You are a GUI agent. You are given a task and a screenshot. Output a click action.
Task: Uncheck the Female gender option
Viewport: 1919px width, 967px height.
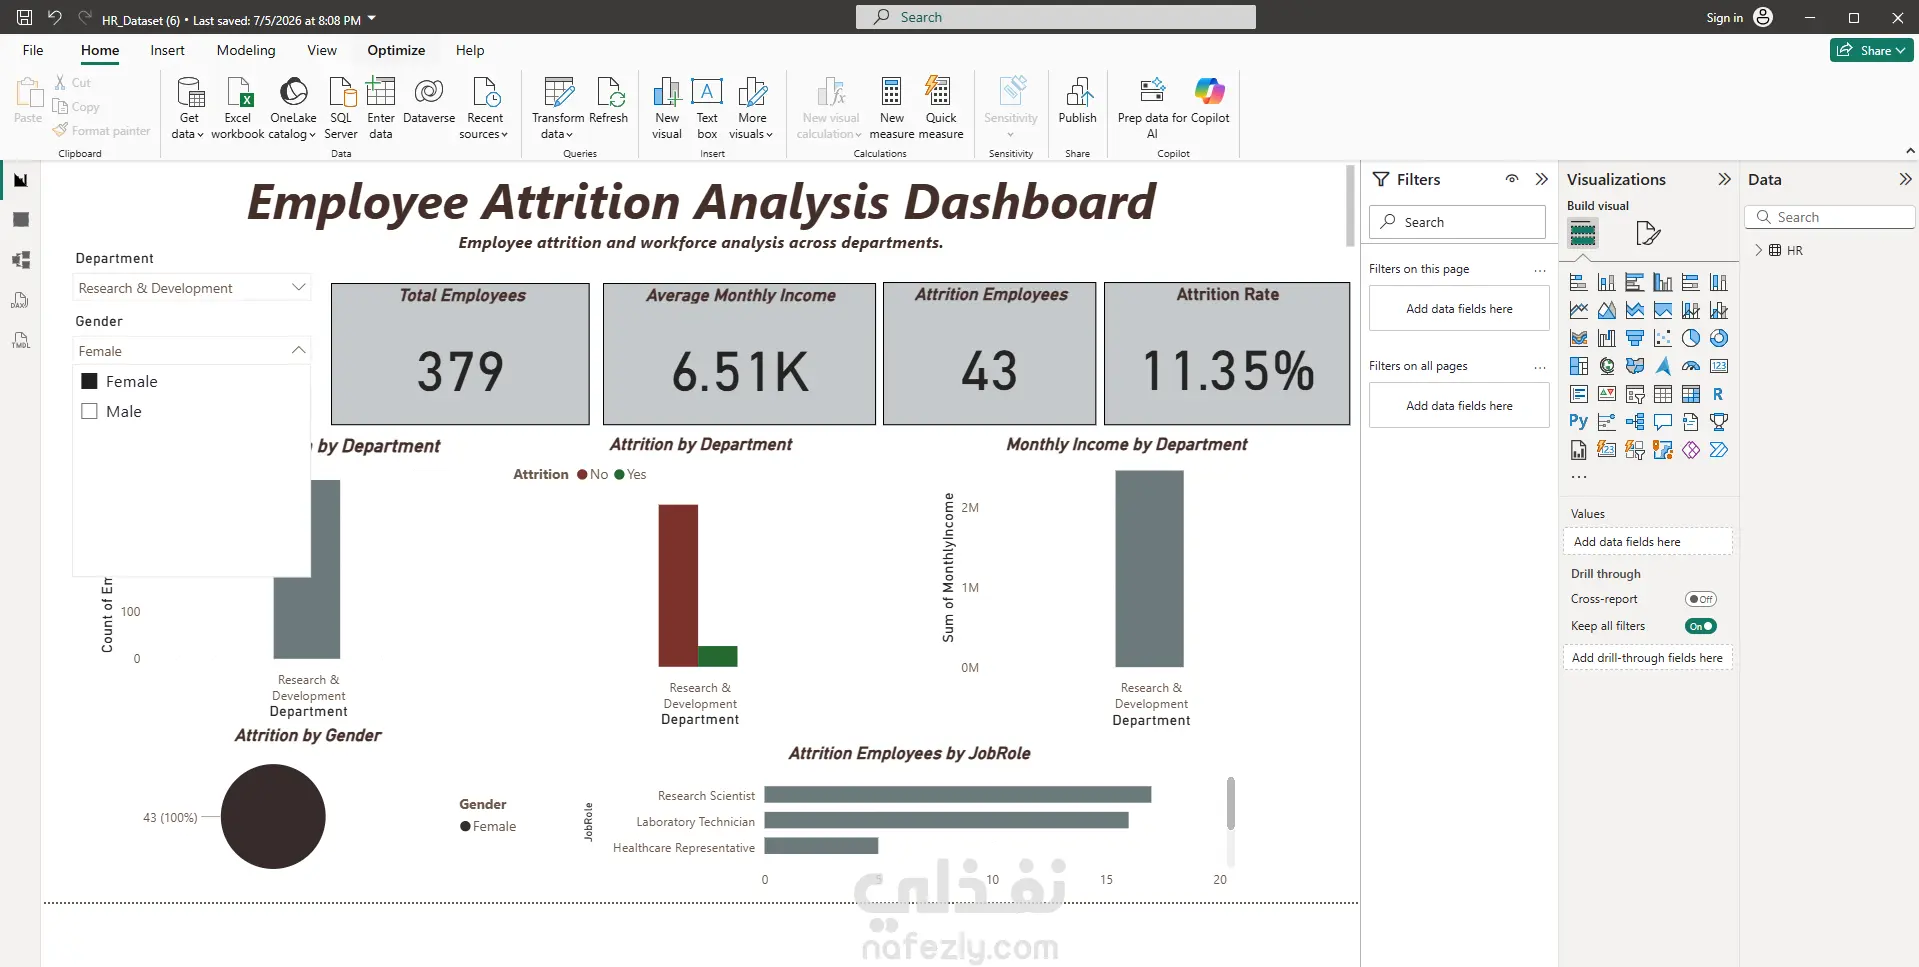coord(89,381)
